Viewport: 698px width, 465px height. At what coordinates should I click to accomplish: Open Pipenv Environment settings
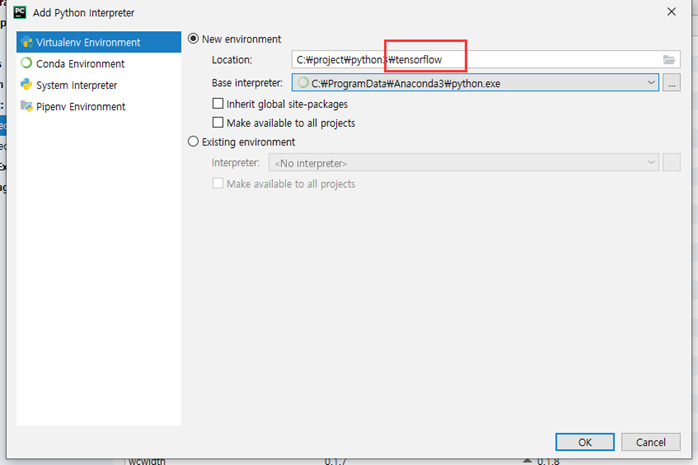[98, 106]
